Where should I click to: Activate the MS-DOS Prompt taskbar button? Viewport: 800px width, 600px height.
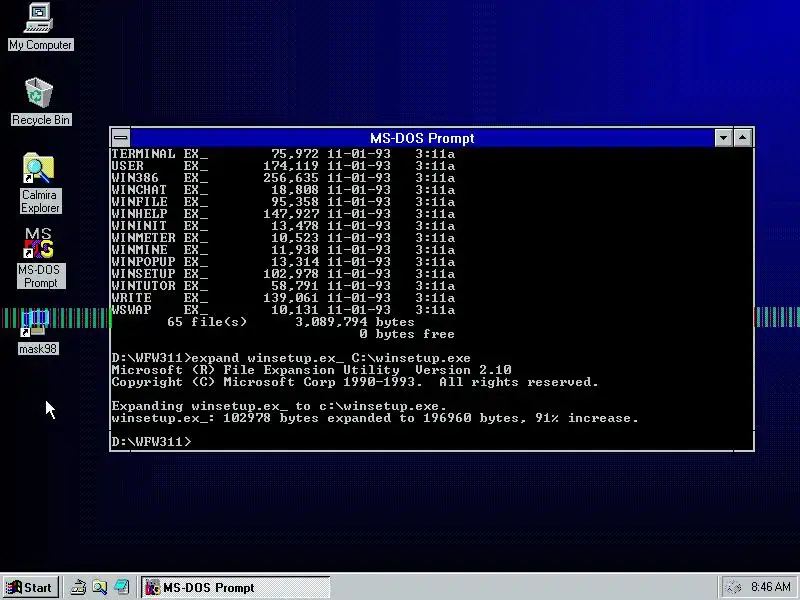point(236,587)
